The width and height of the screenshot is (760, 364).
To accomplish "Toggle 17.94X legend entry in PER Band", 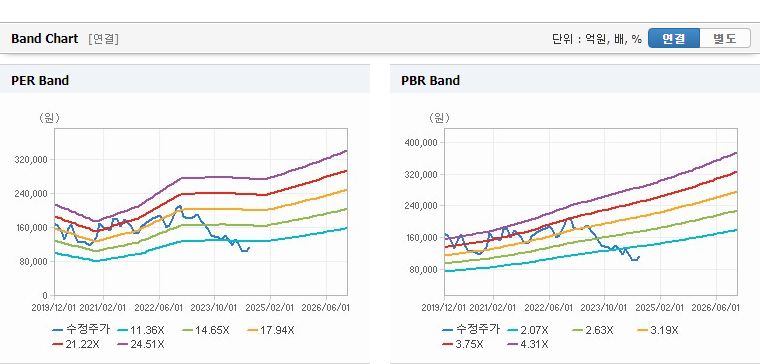I will click(270, 331).
